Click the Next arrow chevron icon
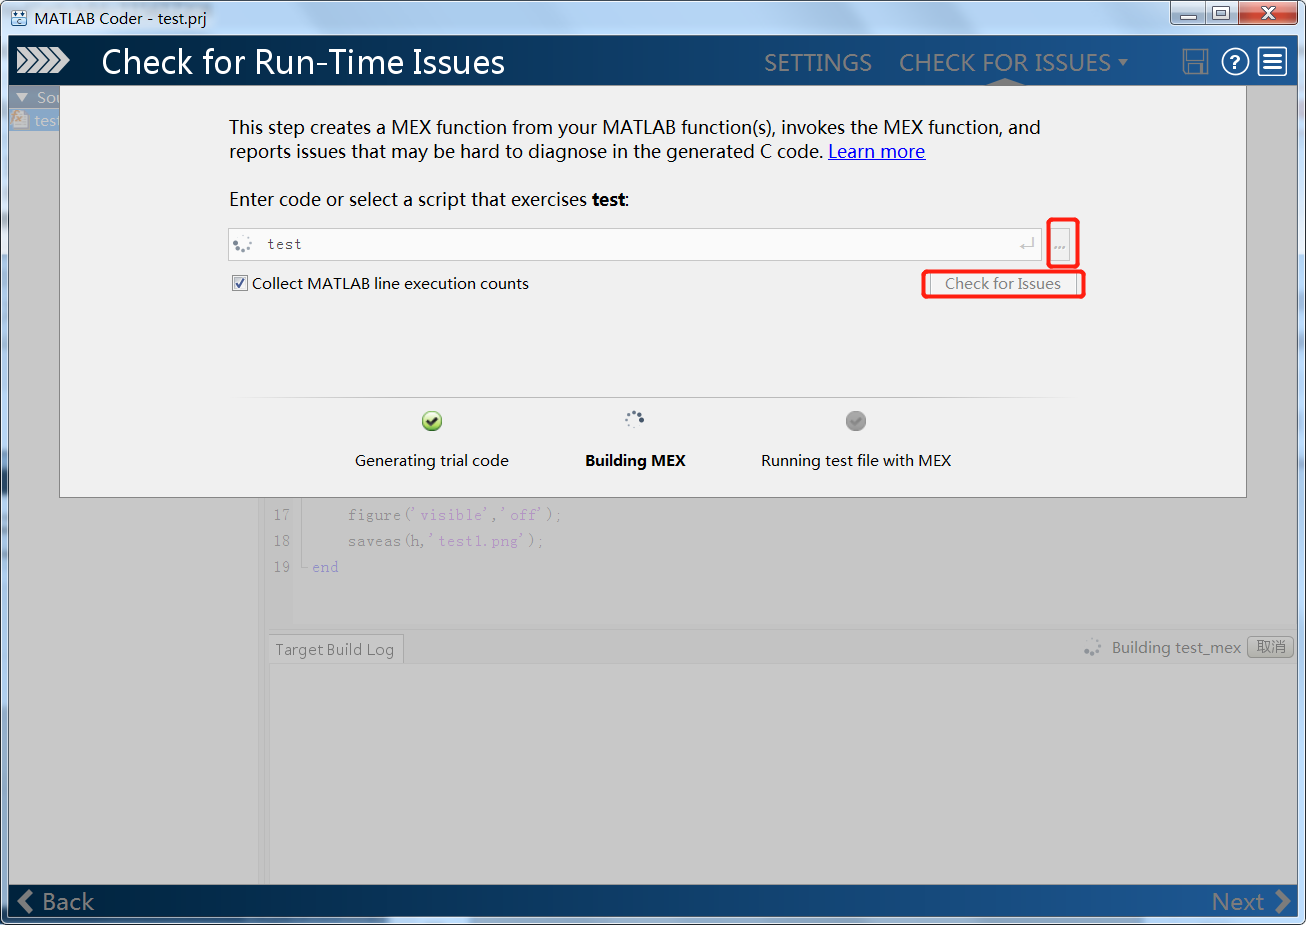Image resolution: width=1306 pixels, height=925 pixels. coord(1282,902)
